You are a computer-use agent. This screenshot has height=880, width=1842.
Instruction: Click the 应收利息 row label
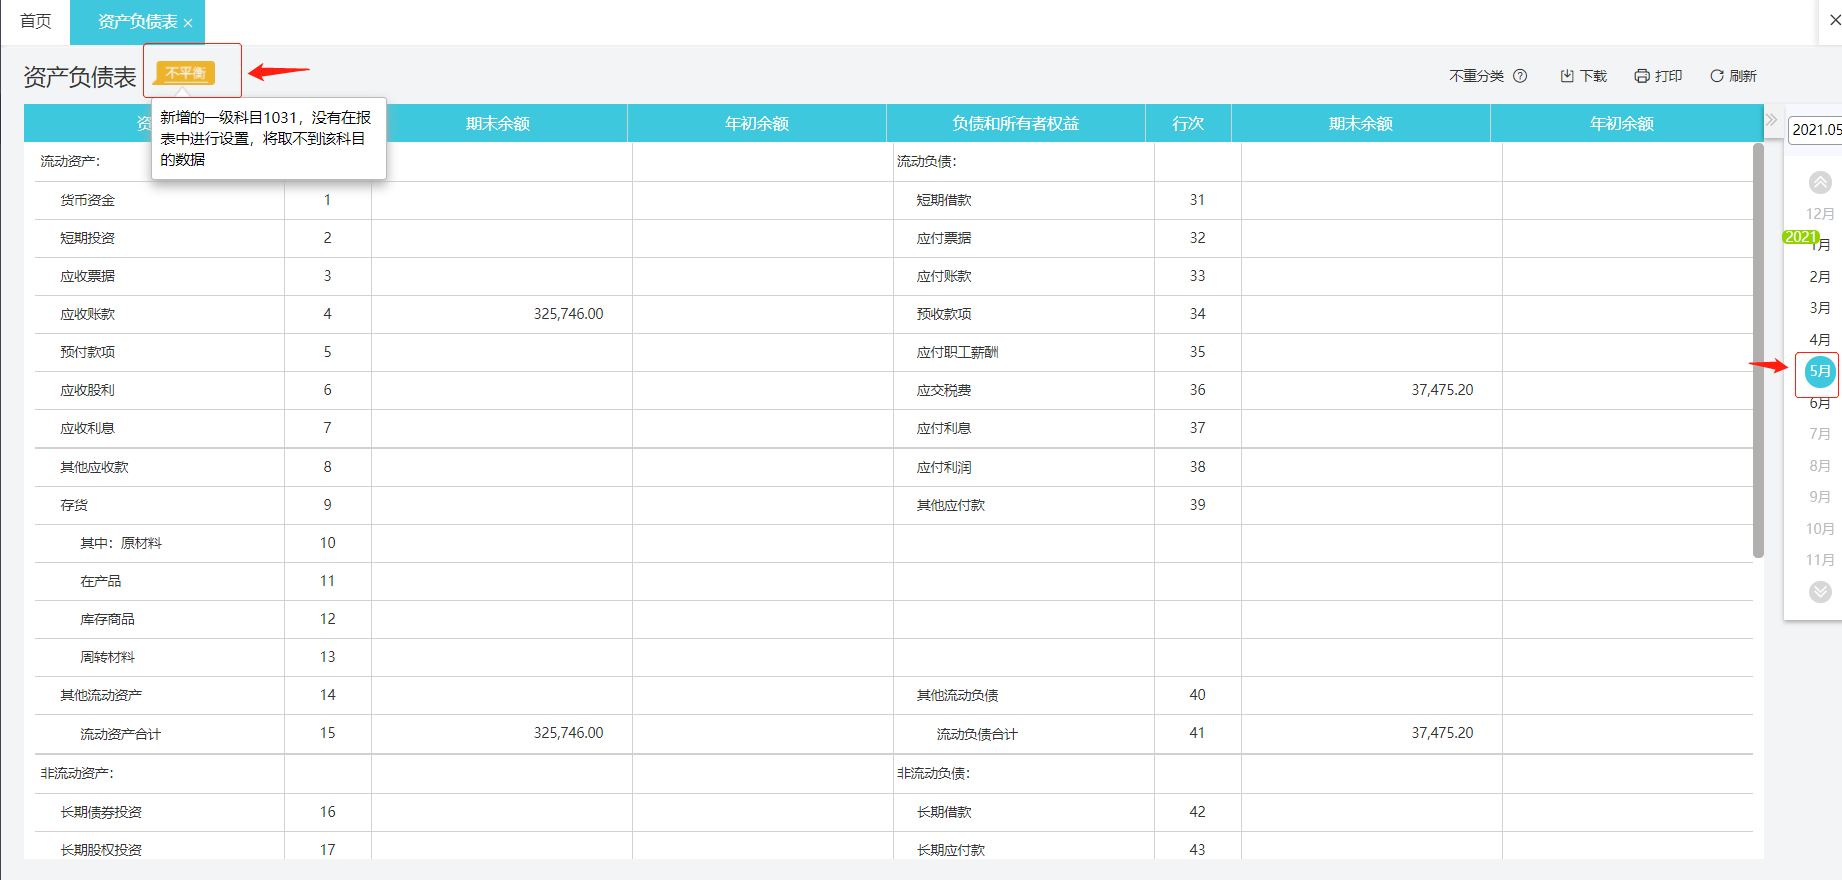tap(87, 428)
